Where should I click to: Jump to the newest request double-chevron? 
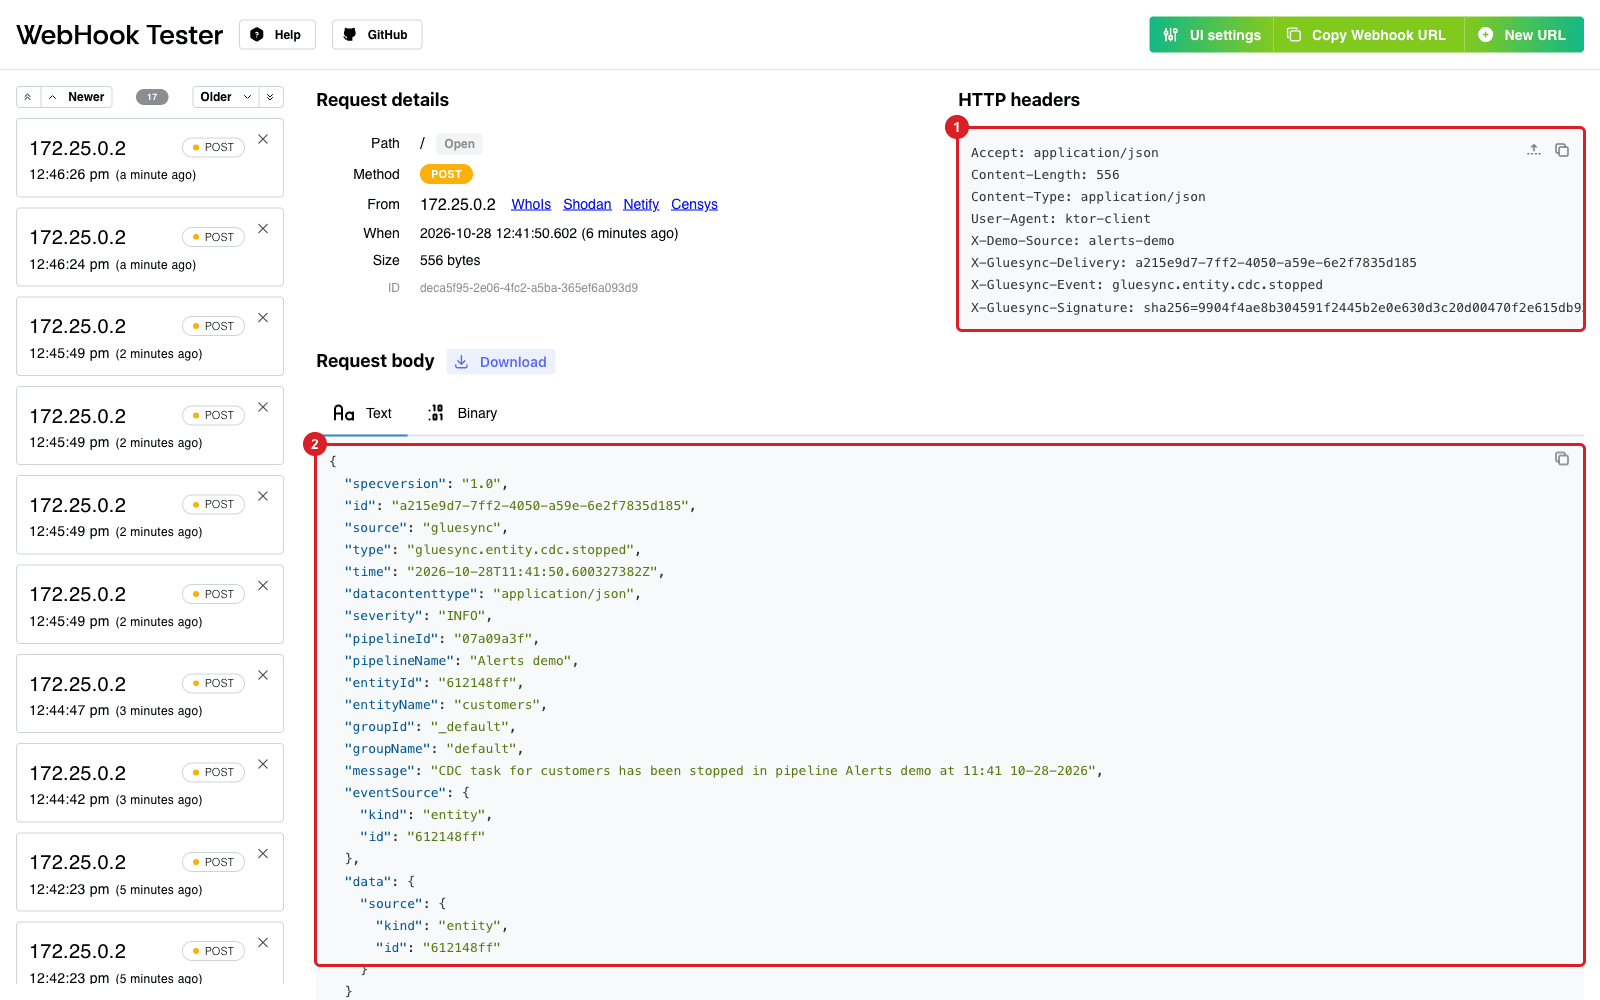click(x=28, y=97)
